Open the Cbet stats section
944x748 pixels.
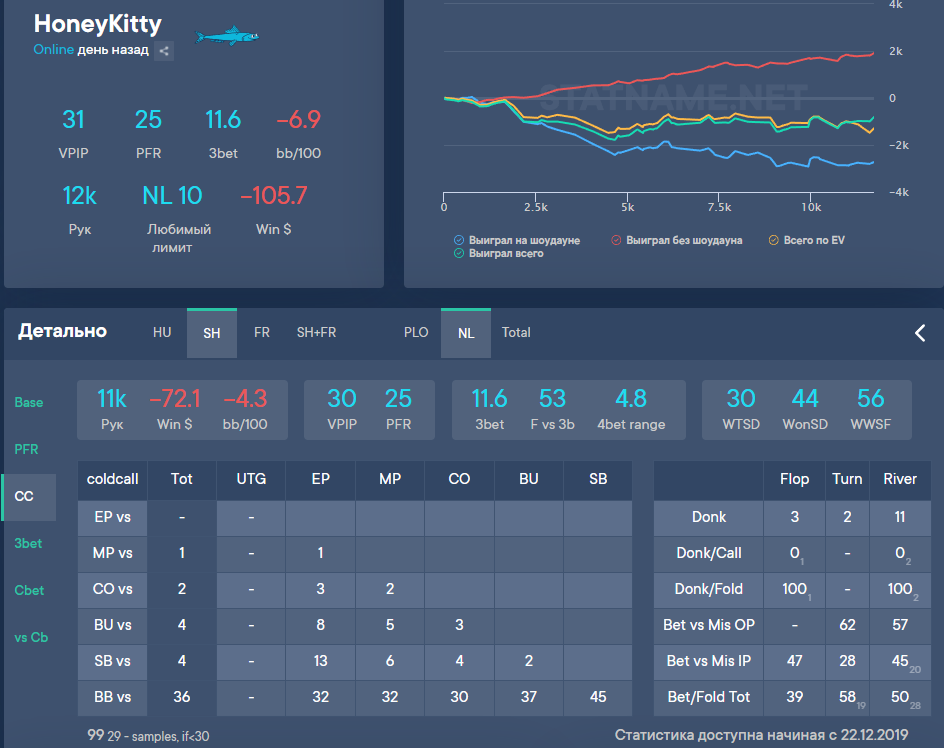point(29,590)
